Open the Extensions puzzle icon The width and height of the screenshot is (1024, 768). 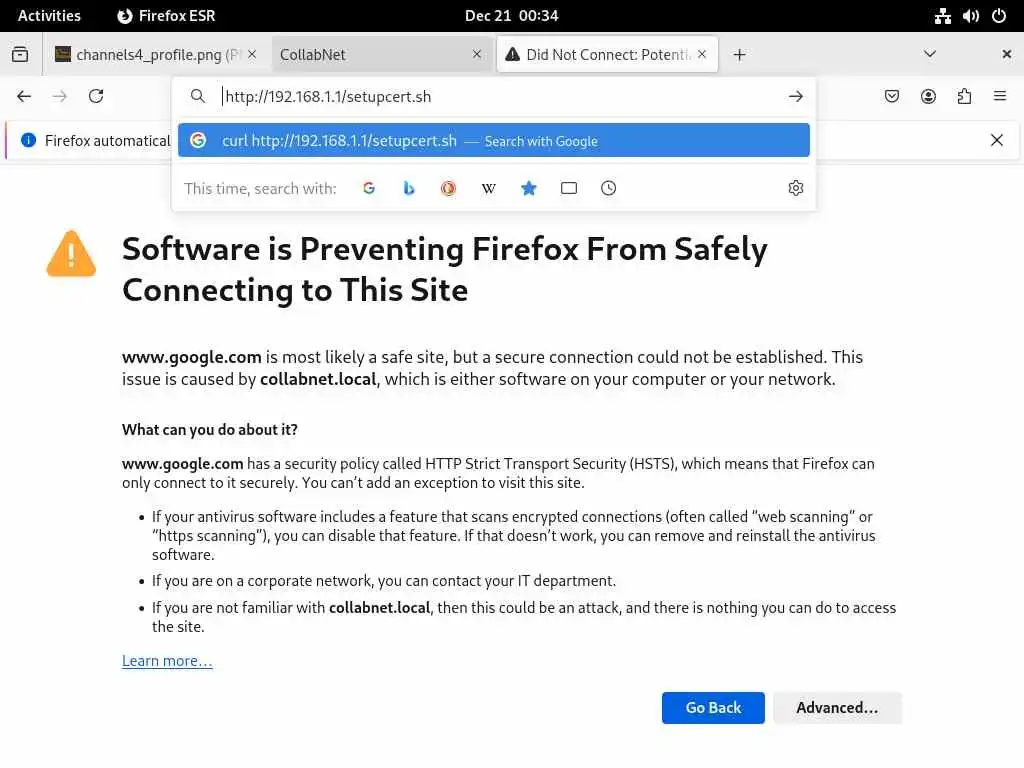tap(964, 96)
